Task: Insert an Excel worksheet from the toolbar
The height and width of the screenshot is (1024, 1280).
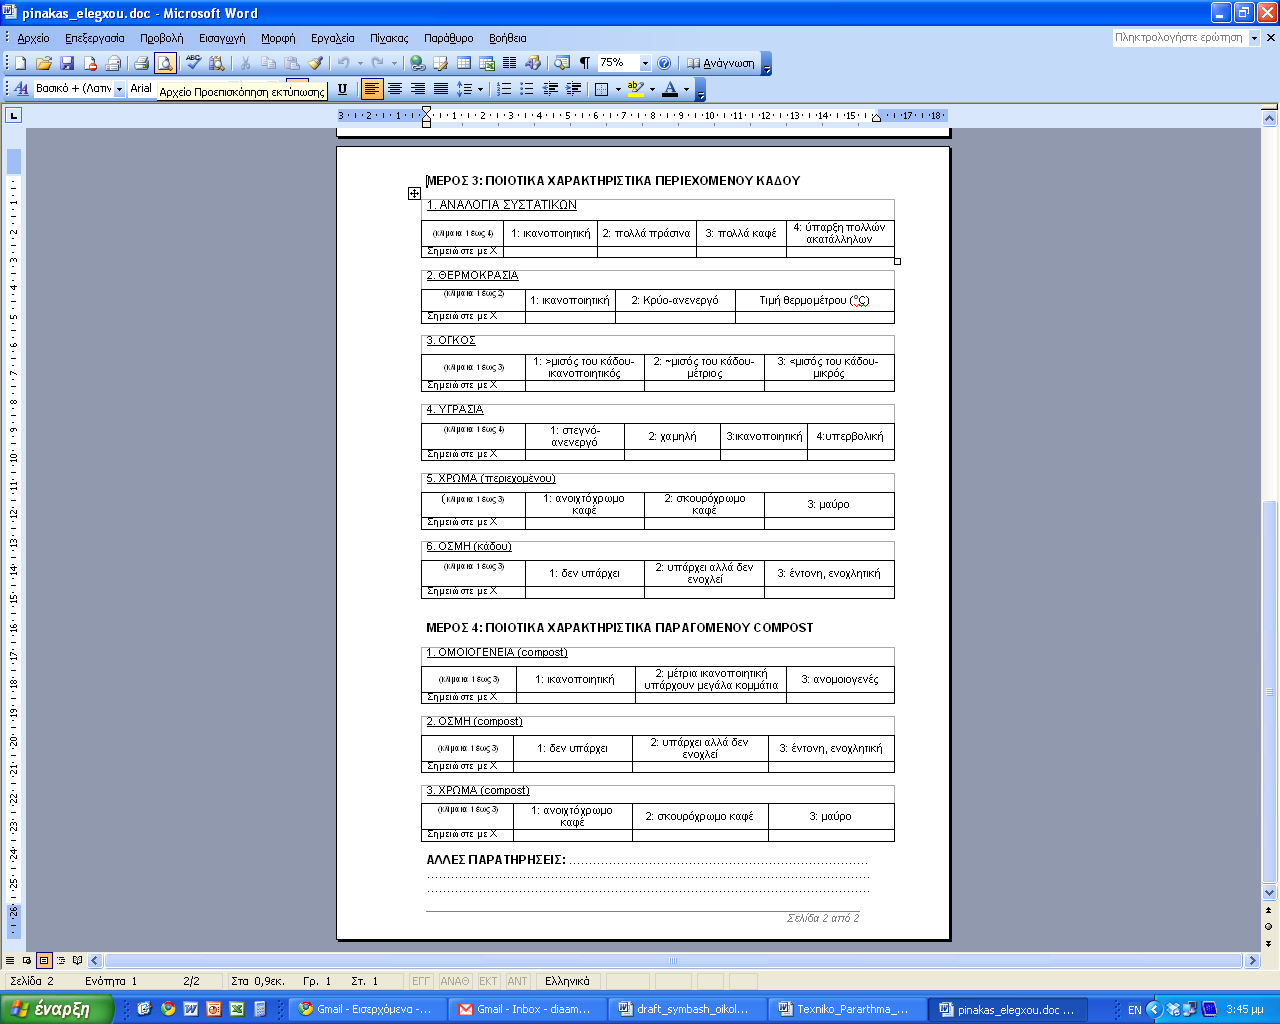Action: (487, 63)
